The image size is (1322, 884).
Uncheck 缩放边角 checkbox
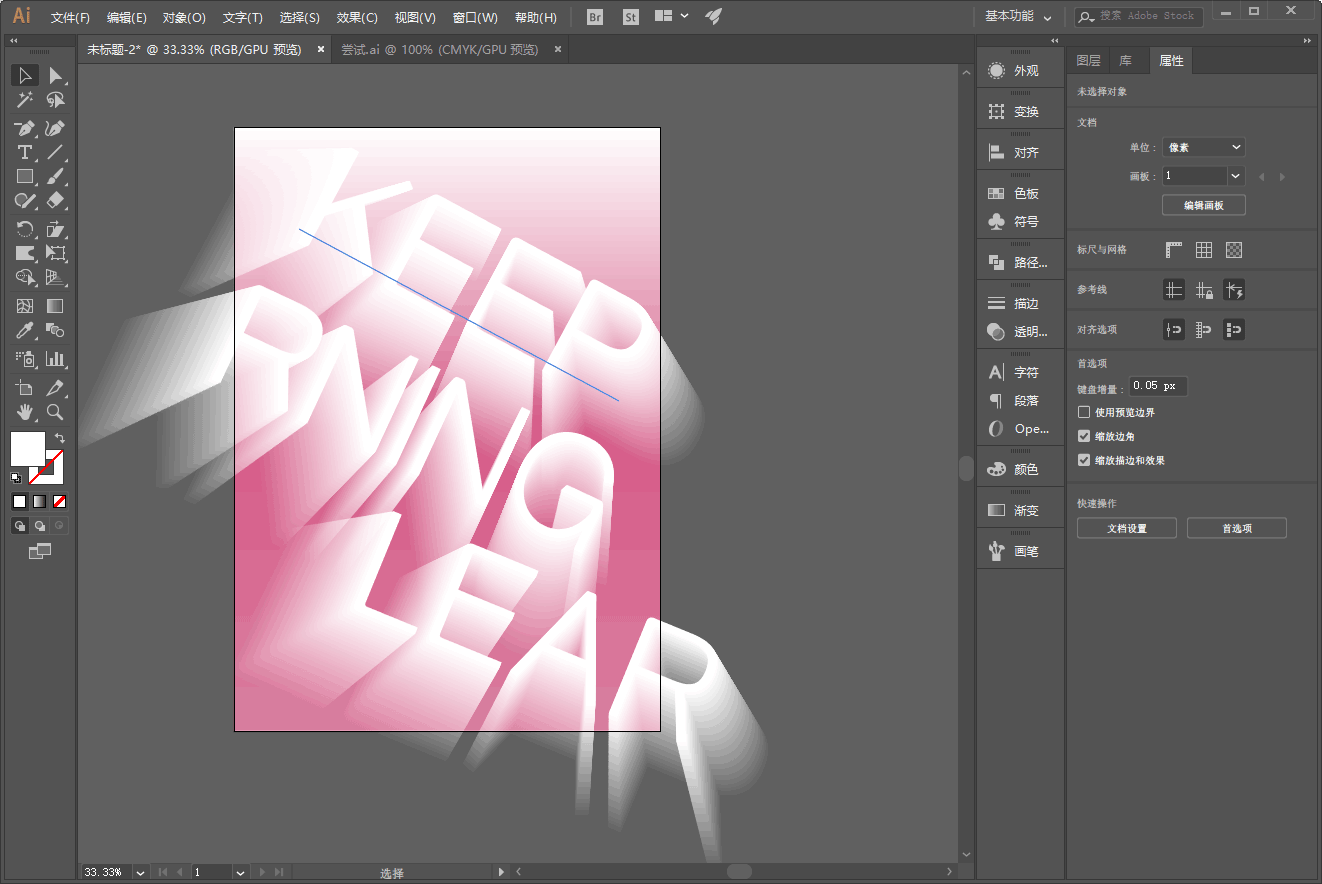[x=1084, y=436]
